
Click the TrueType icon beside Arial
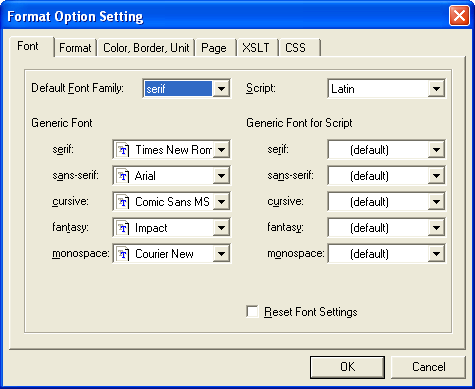123,176
